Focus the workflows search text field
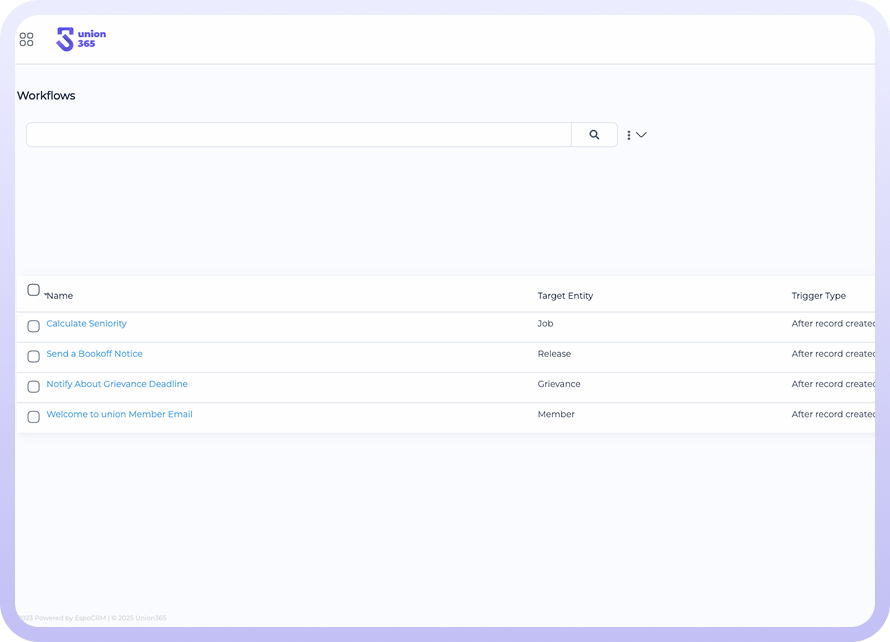 tap(298, 135)
